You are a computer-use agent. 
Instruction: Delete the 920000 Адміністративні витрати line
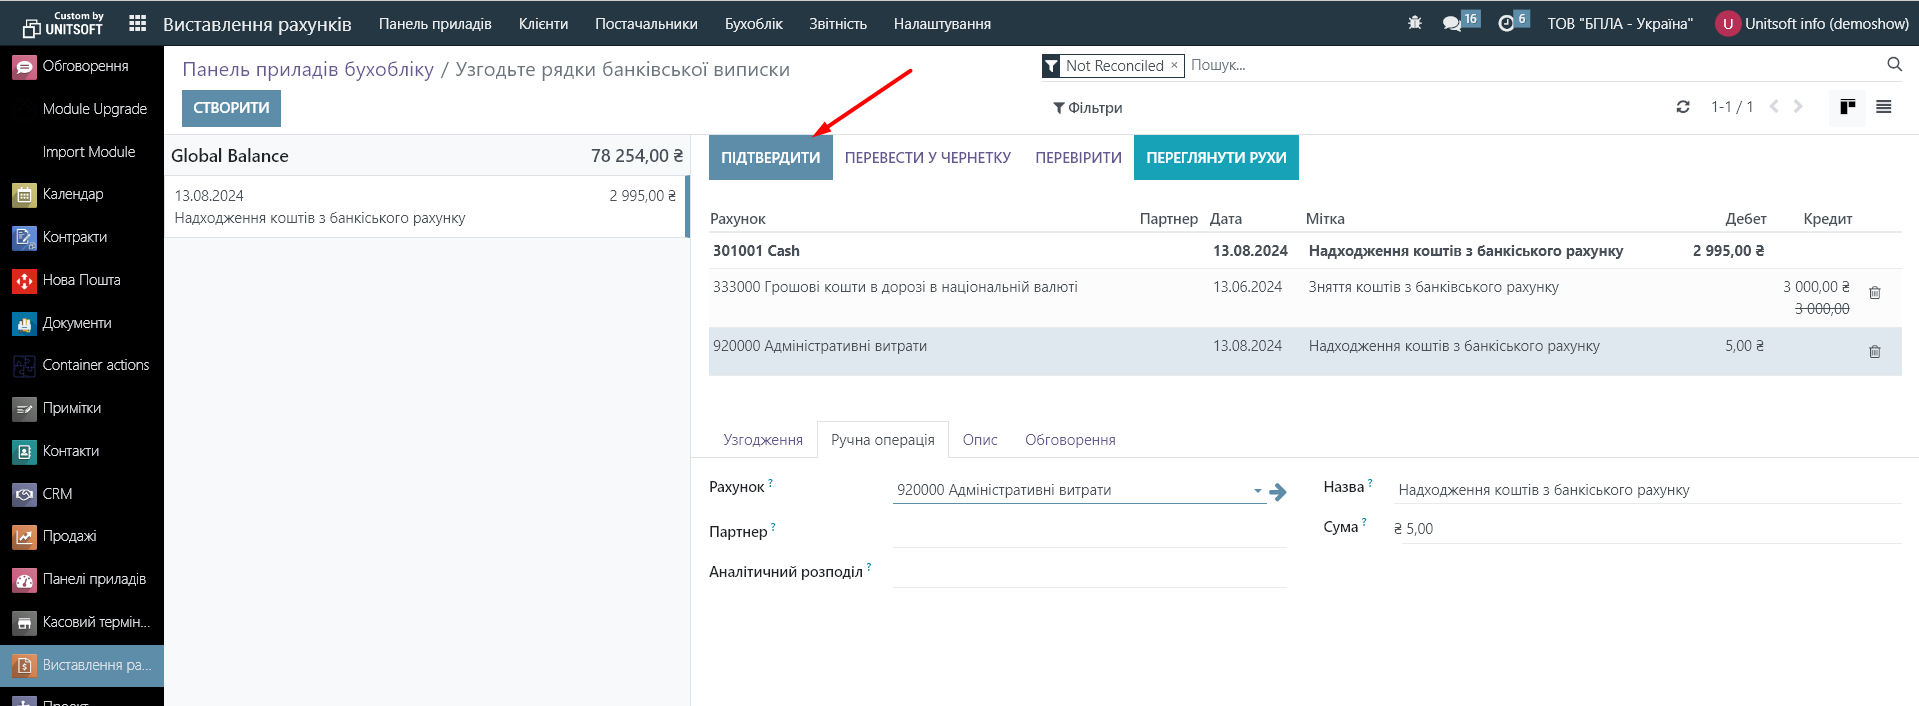[x=1875, y=352]
